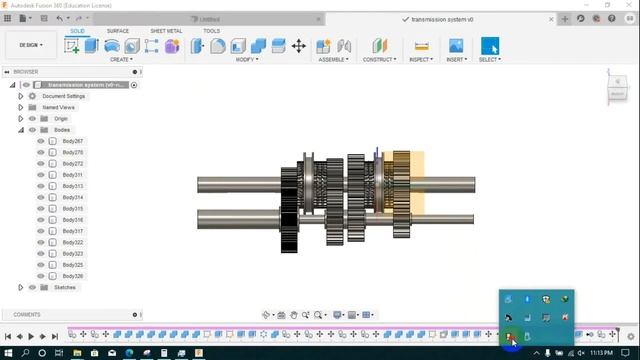Select the Measure ruler tool
Image resolution: width=640 pixels, height=360 pixels.
point(421,46)
